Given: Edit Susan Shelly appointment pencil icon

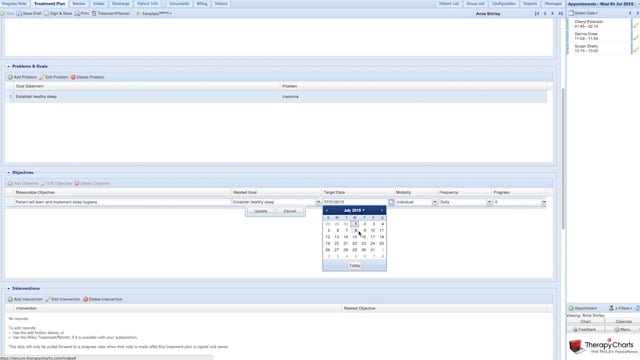Looking at the screenshot, I should tap(636, 49).
